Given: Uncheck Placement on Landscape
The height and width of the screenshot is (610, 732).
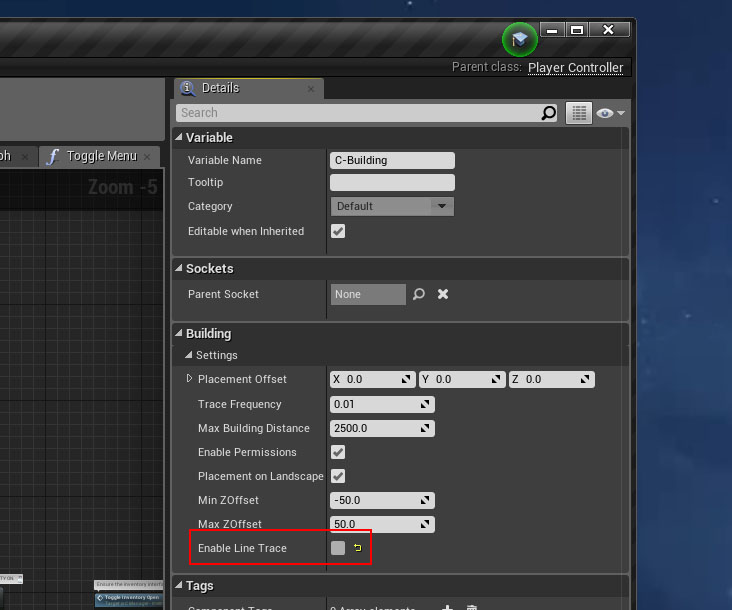Looking at the screenshot, I should [x=338, y=476].
